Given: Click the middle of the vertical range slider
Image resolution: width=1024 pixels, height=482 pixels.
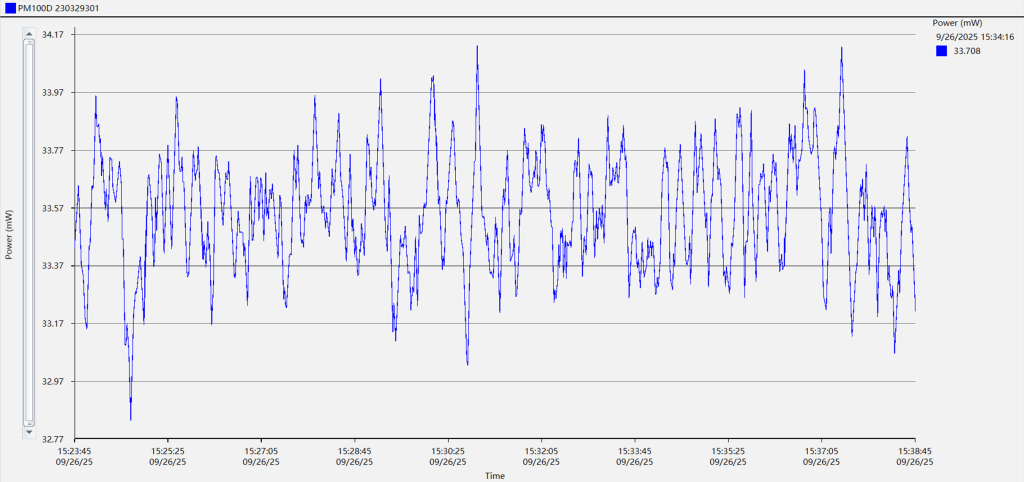Looking at the screenshot, I should coord(29,234).
